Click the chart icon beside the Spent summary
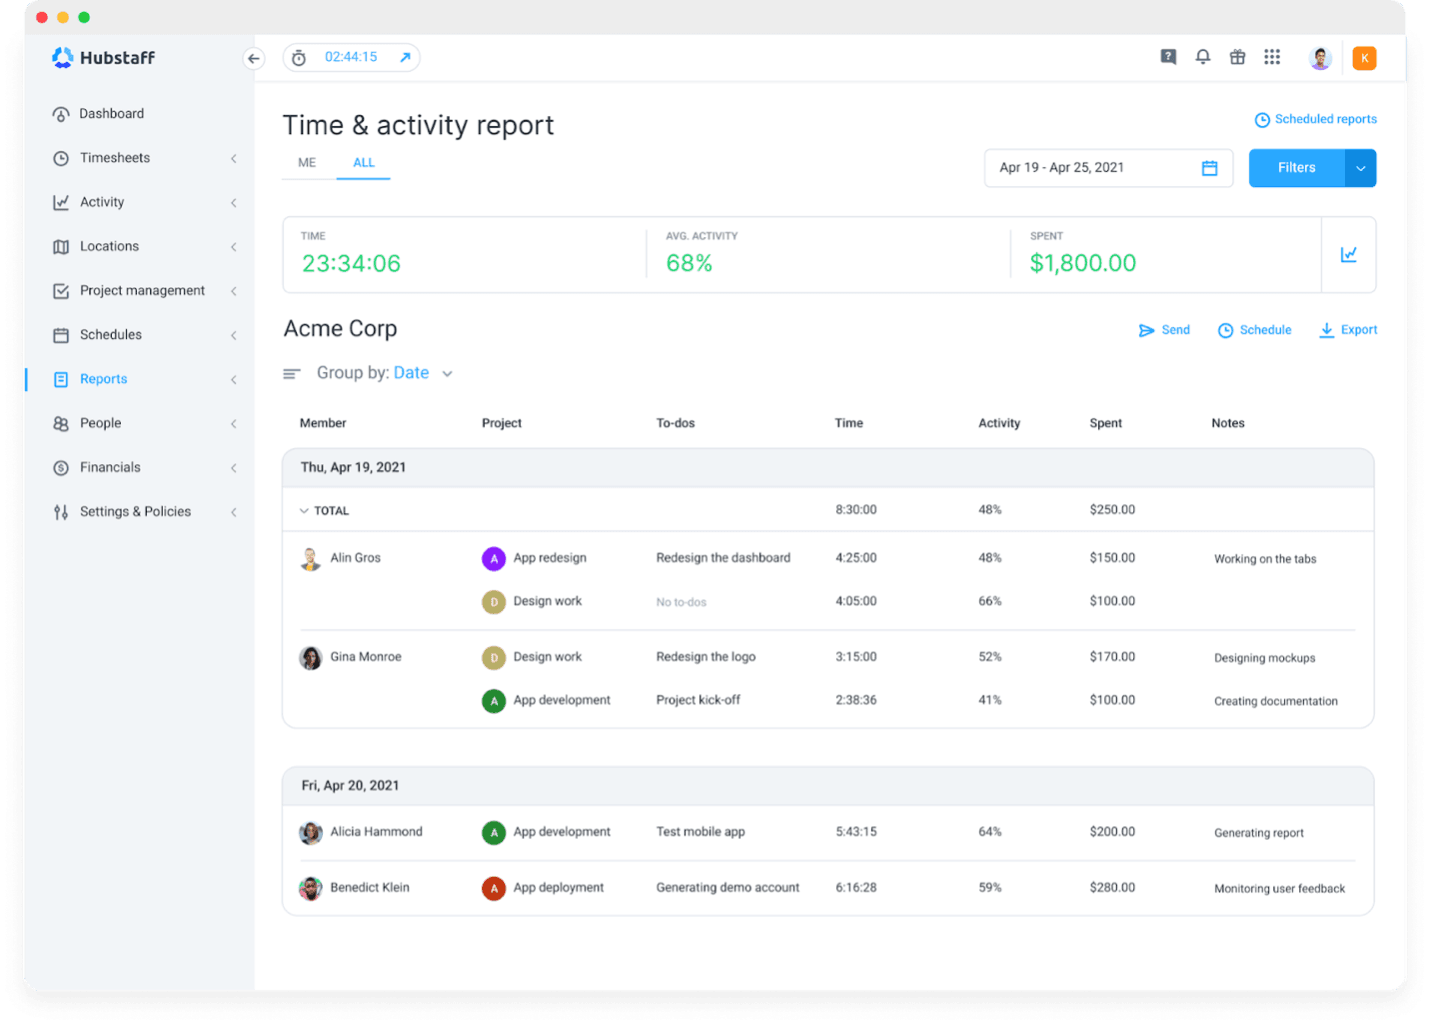 pos(1349,255)
